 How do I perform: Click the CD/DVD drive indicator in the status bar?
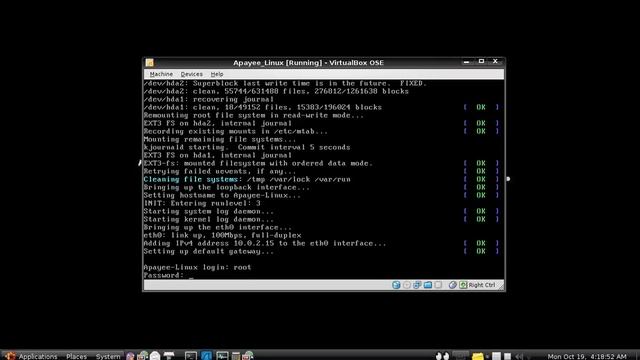tap(407, 285)
